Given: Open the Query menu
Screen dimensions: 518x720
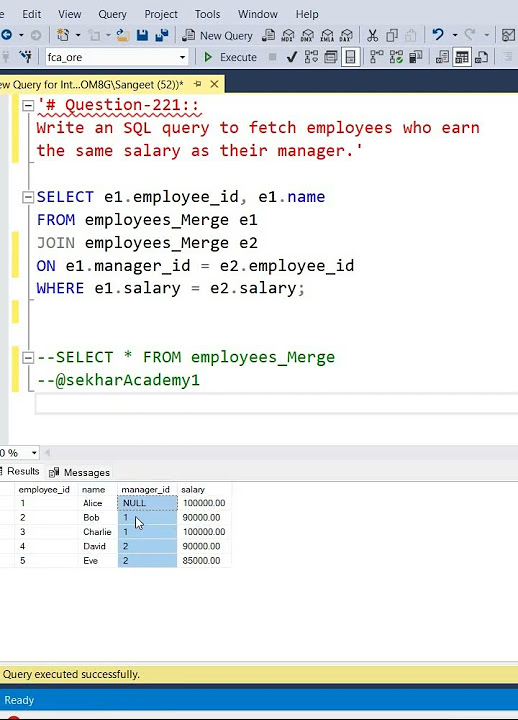Looking at the screenshot, I should [113, 14].
